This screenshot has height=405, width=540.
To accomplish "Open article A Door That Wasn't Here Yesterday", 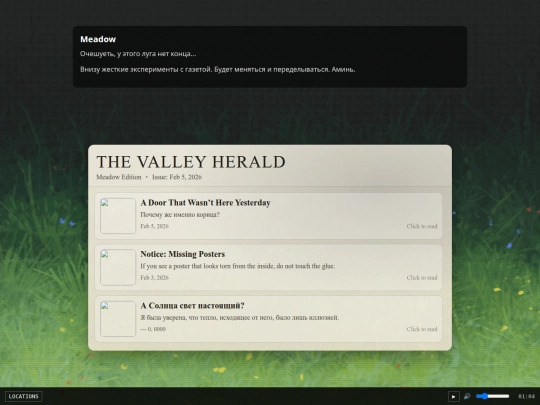I will [x=269, y=216].
